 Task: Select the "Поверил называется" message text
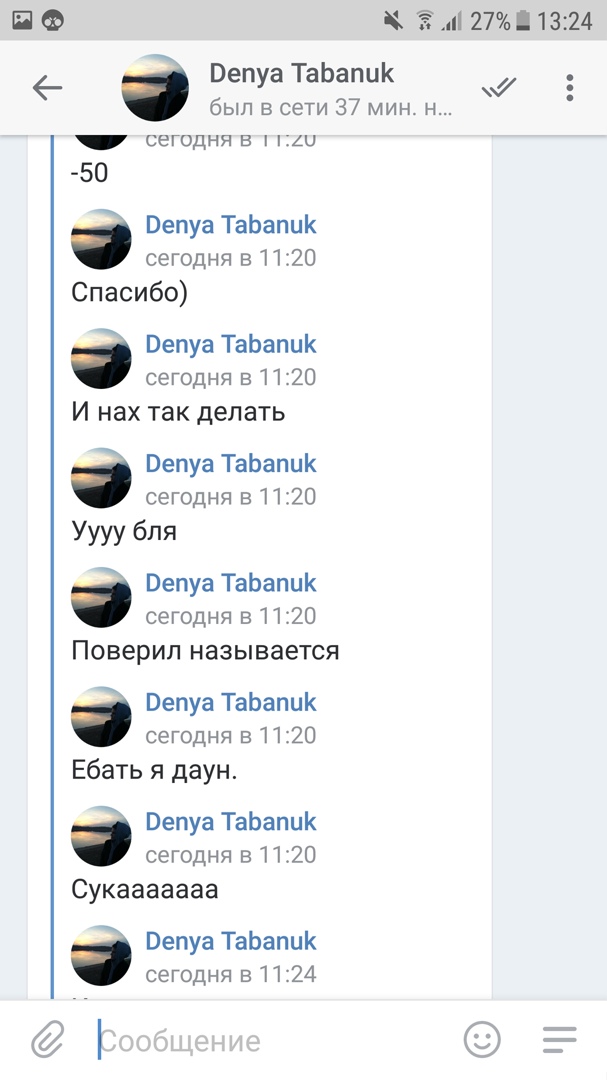205,651
